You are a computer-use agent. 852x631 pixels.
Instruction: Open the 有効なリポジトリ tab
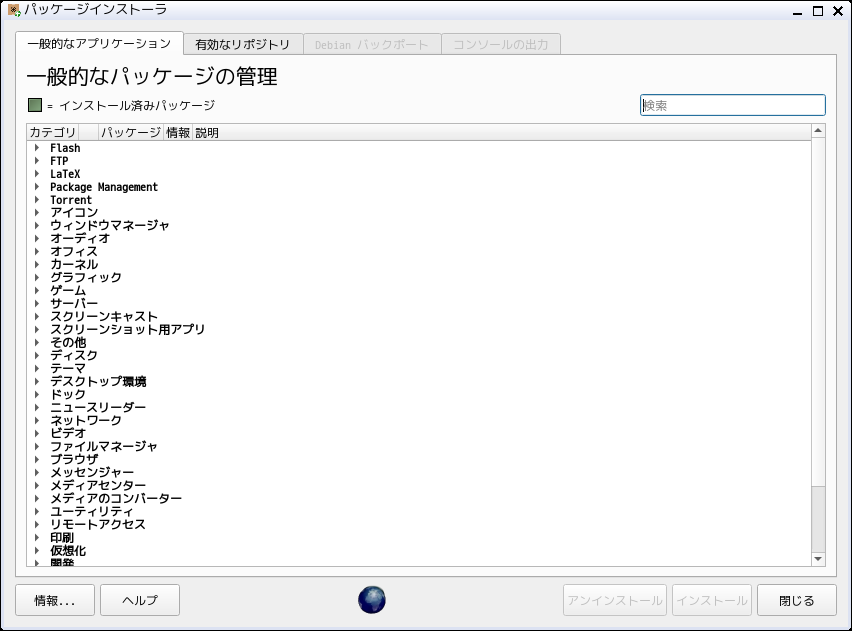243,45
